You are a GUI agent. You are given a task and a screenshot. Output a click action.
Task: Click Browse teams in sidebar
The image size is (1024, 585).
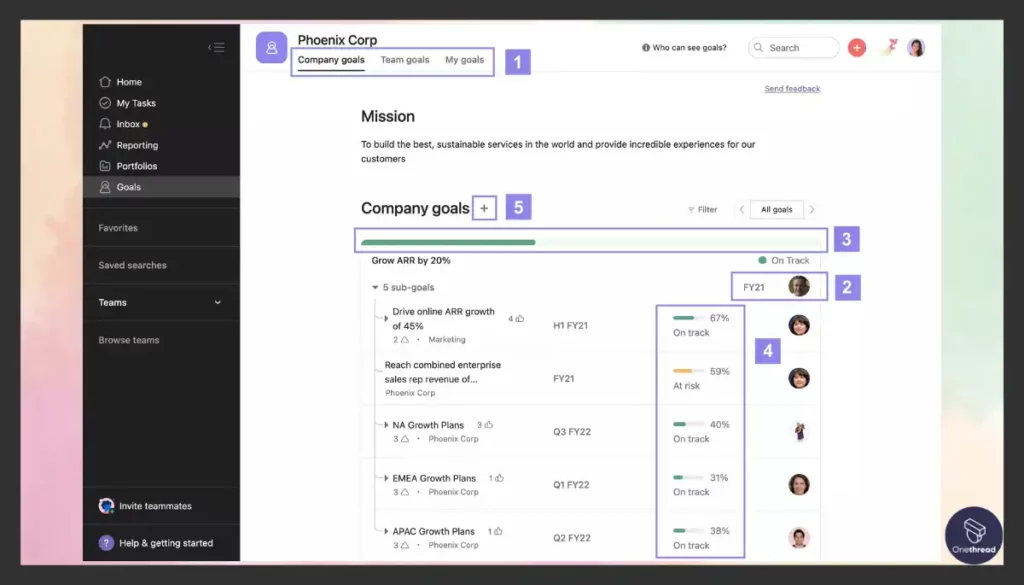[129, 340]
